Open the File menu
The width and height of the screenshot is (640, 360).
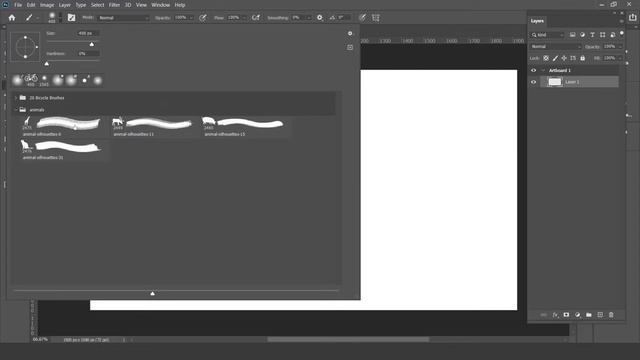(18, 5)
